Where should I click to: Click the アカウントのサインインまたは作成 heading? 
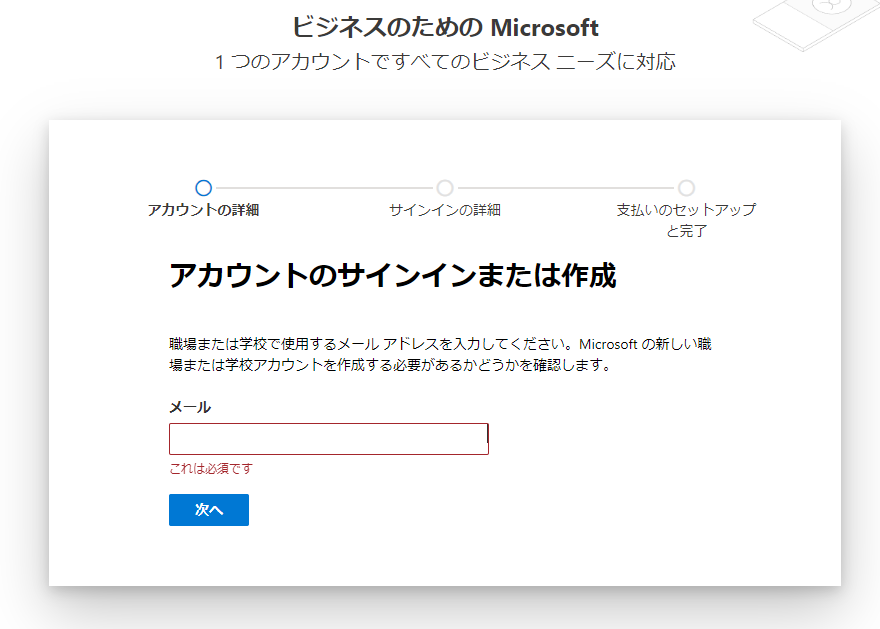pos(393,276)
